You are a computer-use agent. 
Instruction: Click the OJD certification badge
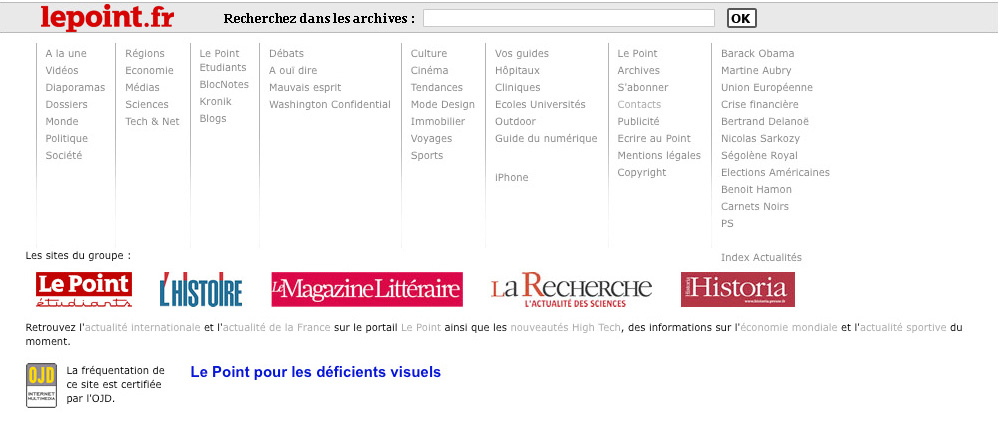coord(41,385)
